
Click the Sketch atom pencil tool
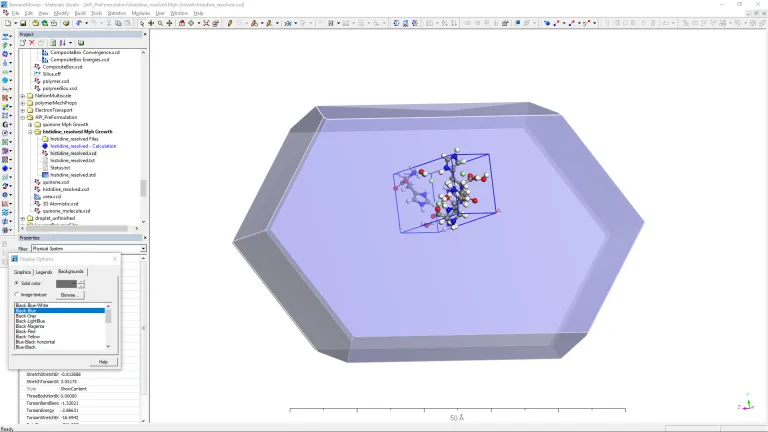click(230, 22)
